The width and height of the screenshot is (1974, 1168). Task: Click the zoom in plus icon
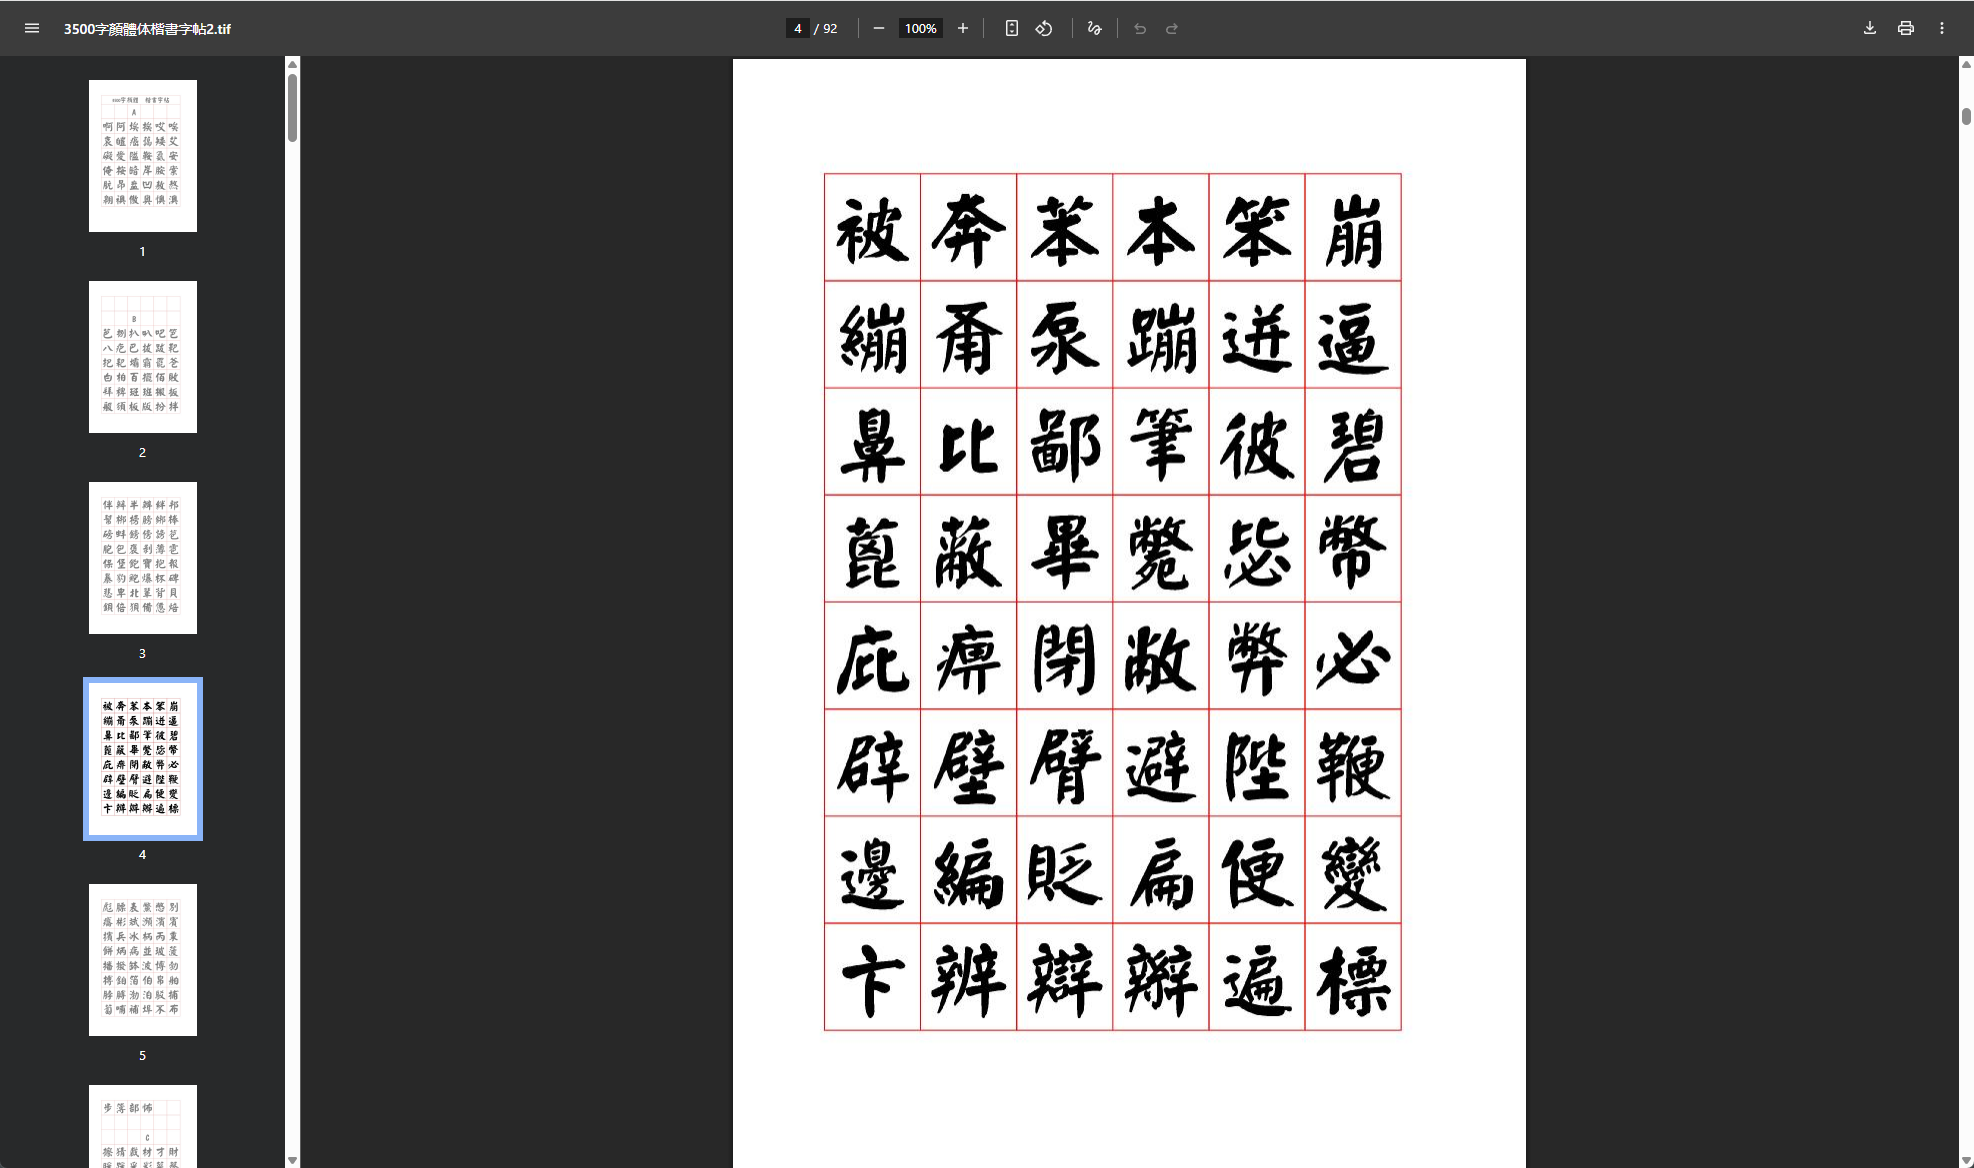[962, 28]
